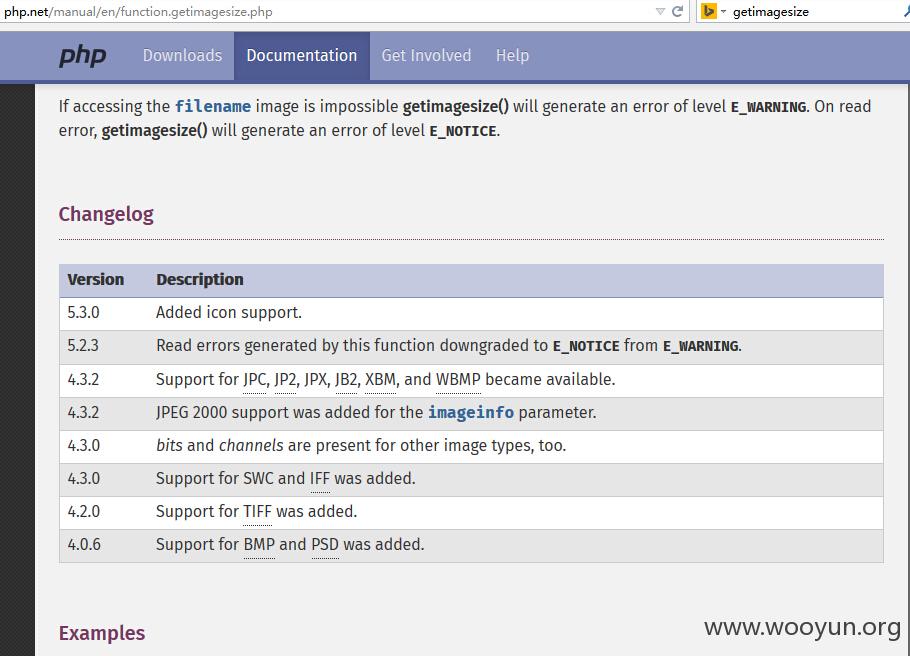
Task: Open the address bar history dropdown arrow
Action: point(660,11)
